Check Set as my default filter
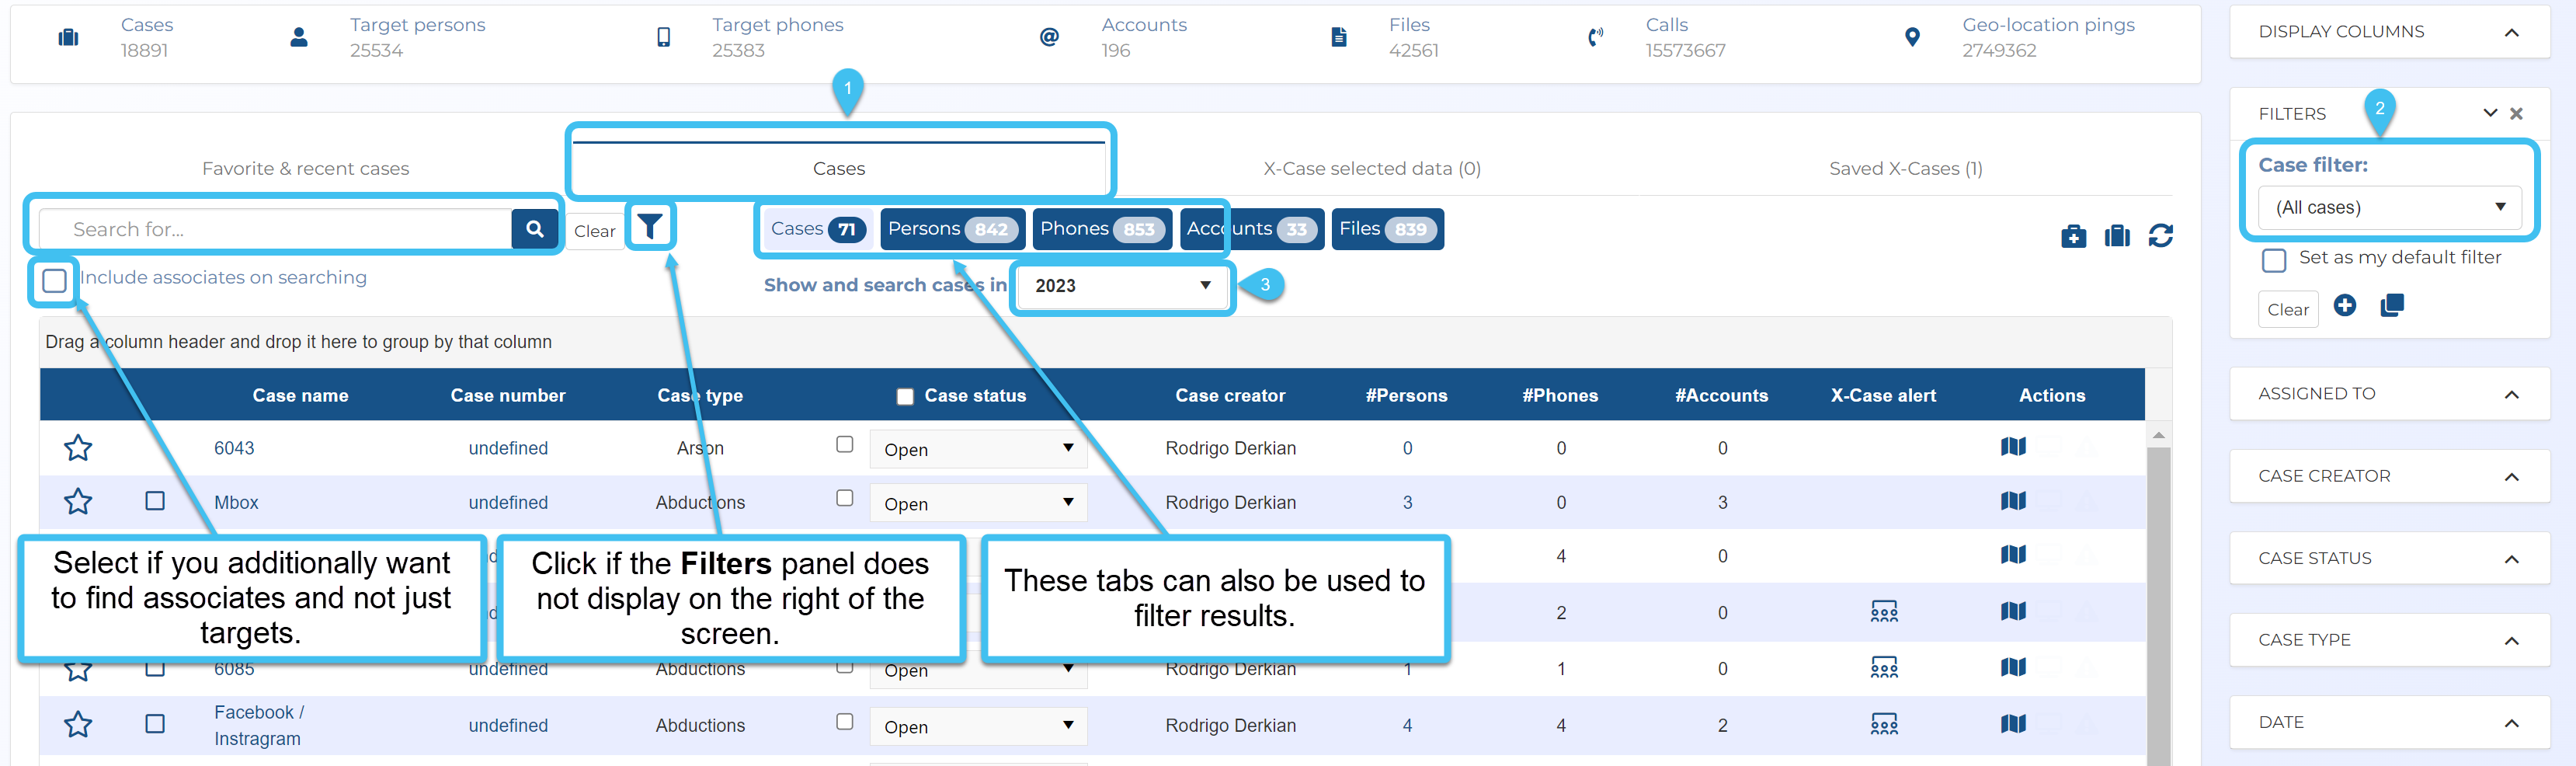2576x766 pixels. click(x=2273, y=260)
